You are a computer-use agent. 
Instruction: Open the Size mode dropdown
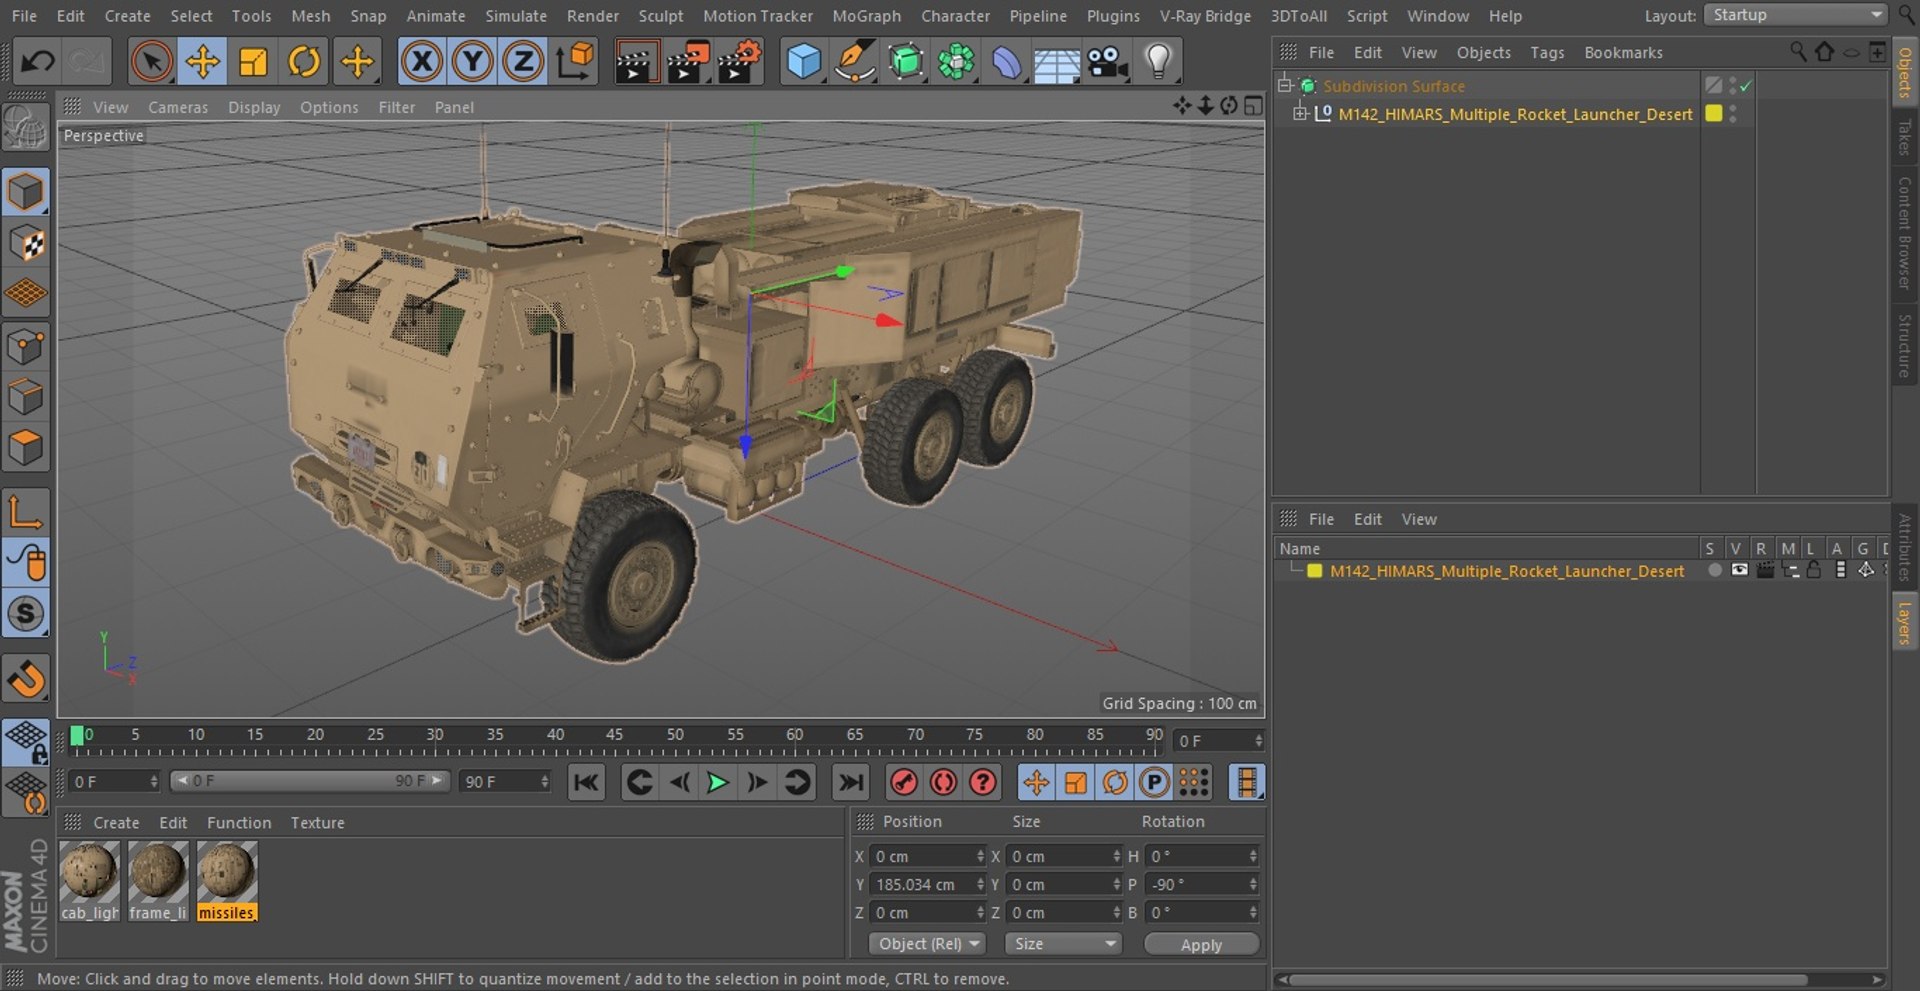[1063, 944]
